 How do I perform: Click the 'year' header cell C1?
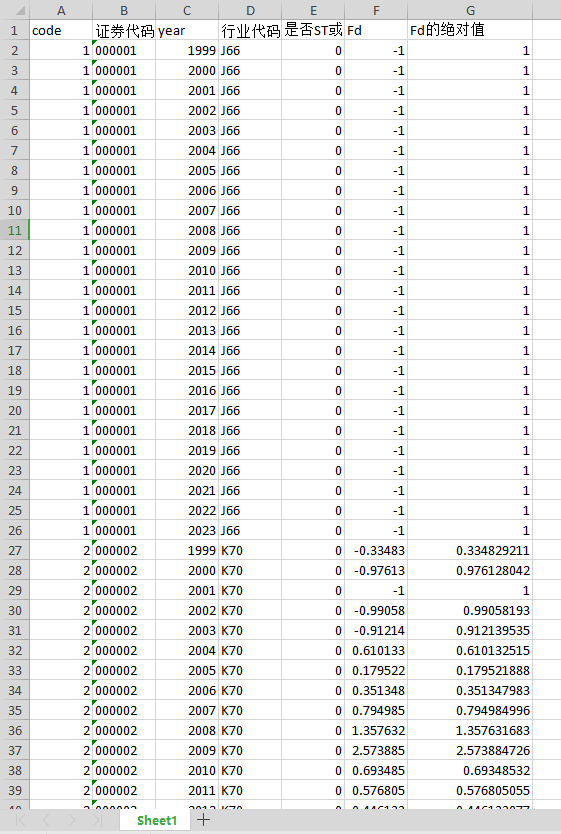click(187, 30)
